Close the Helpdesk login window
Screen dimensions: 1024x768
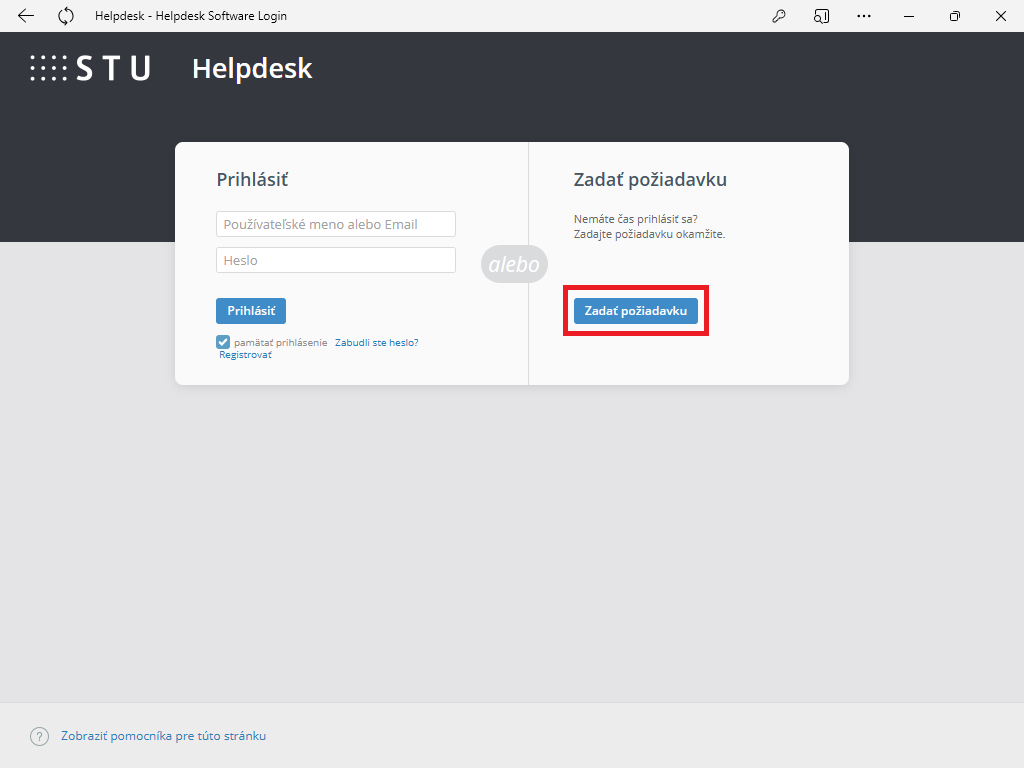point(1000,16)
